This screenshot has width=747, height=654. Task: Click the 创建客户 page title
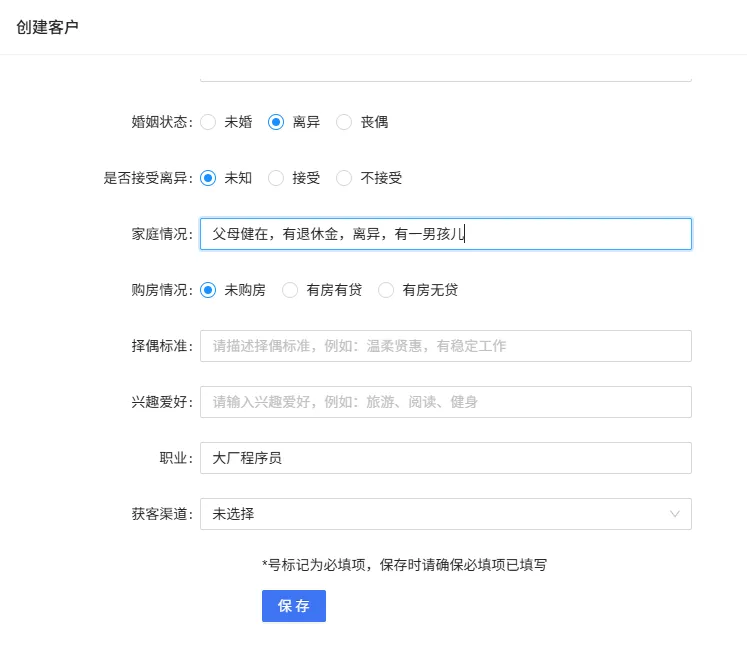47,27
